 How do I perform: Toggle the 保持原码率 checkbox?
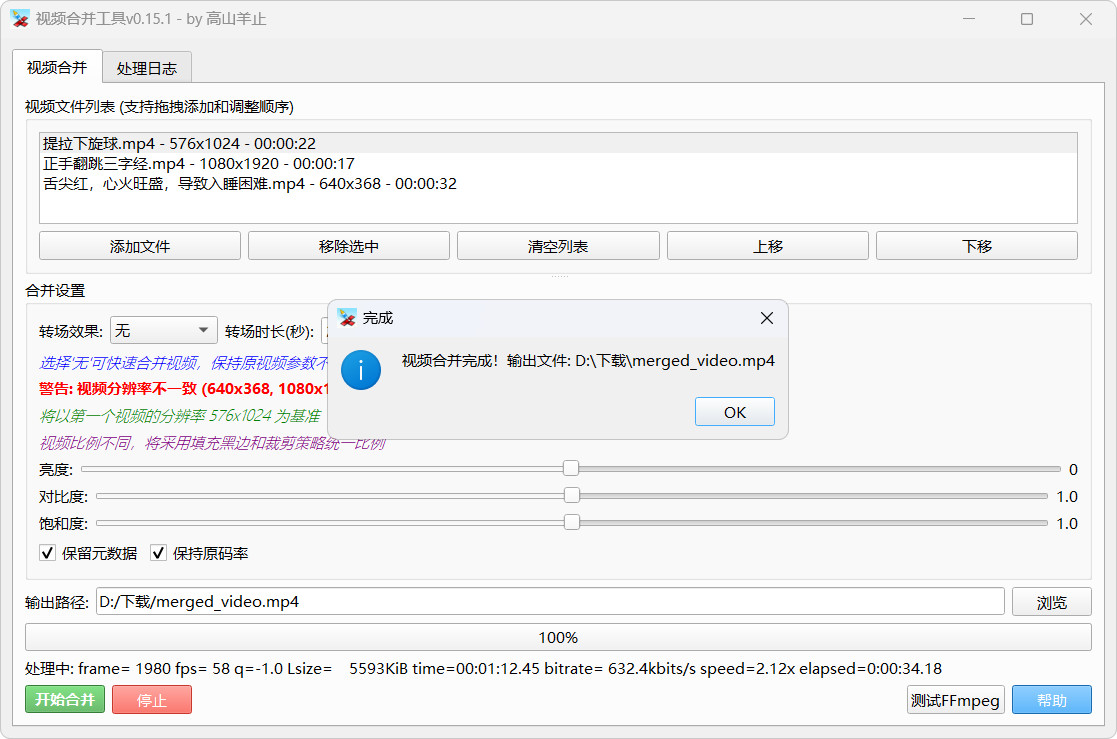[158, 553]
